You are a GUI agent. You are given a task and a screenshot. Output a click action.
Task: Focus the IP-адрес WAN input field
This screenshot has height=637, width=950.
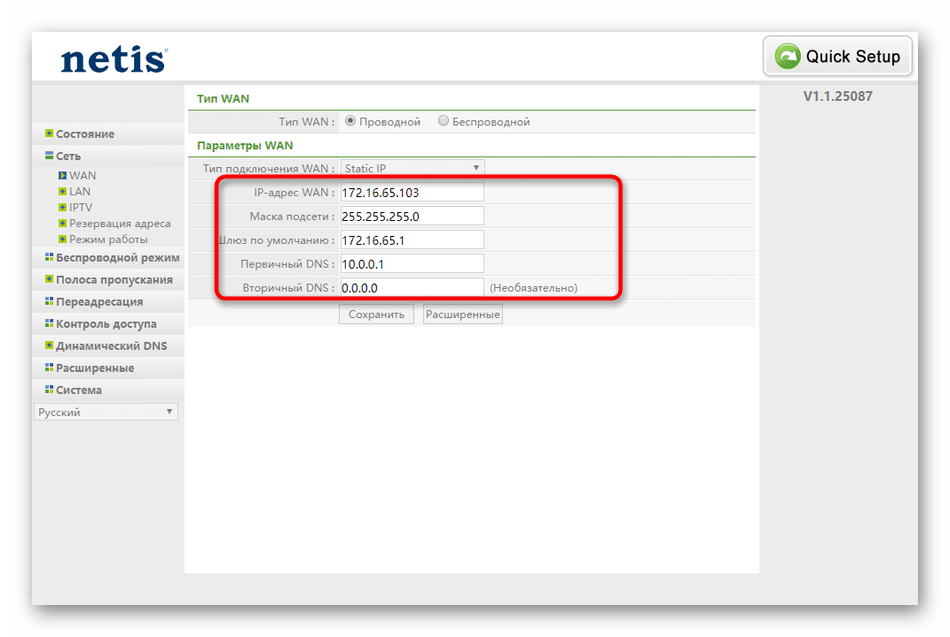click(412, 192)
